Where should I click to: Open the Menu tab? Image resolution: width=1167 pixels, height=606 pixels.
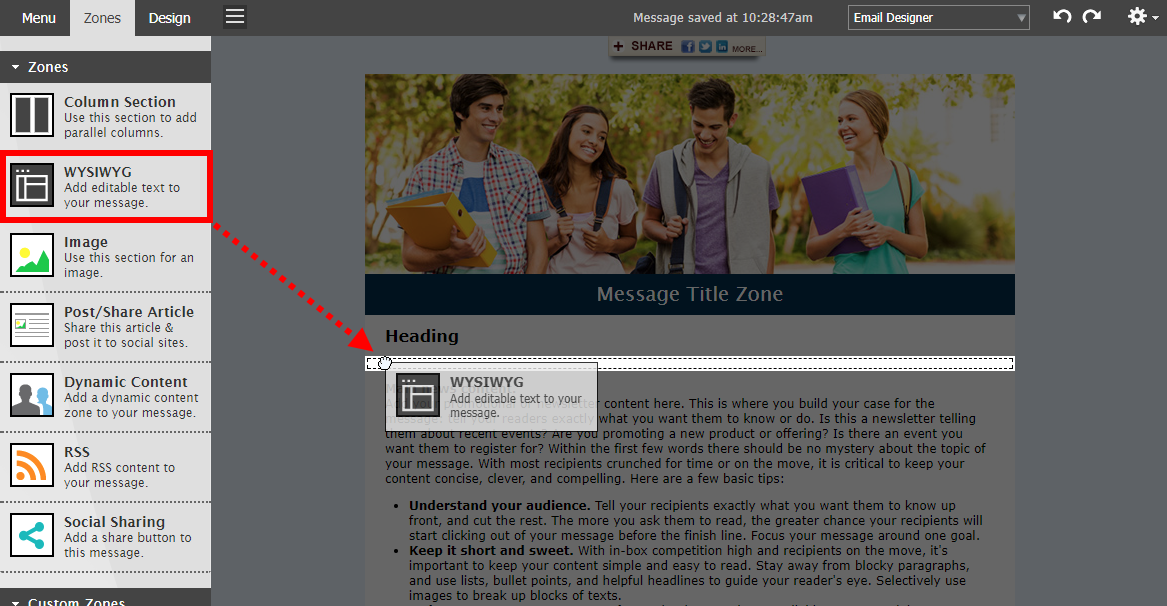click(x=38, y=17)
